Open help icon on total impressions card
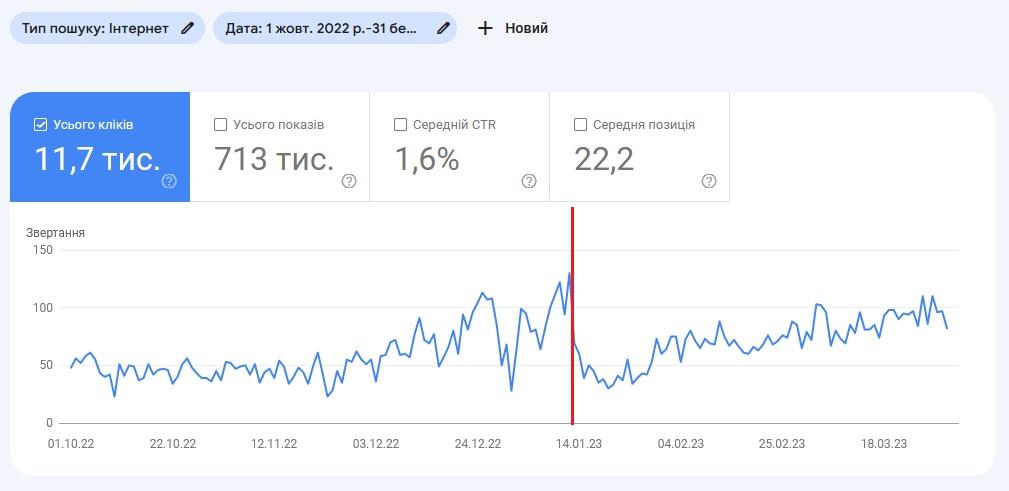The height and width of the screenshot is (491, 1009). [349, 181]
